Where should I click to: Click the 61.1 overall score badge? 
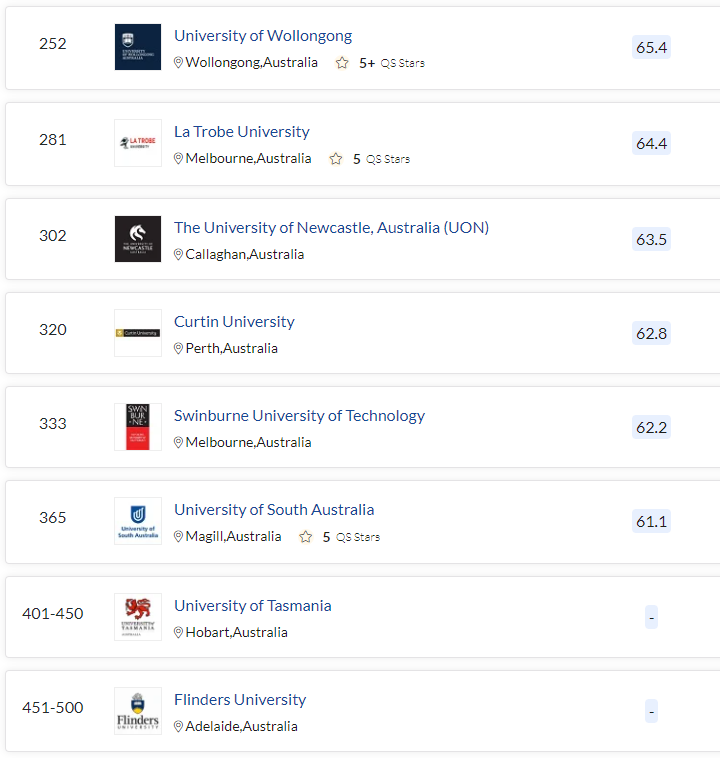point(651,521)
